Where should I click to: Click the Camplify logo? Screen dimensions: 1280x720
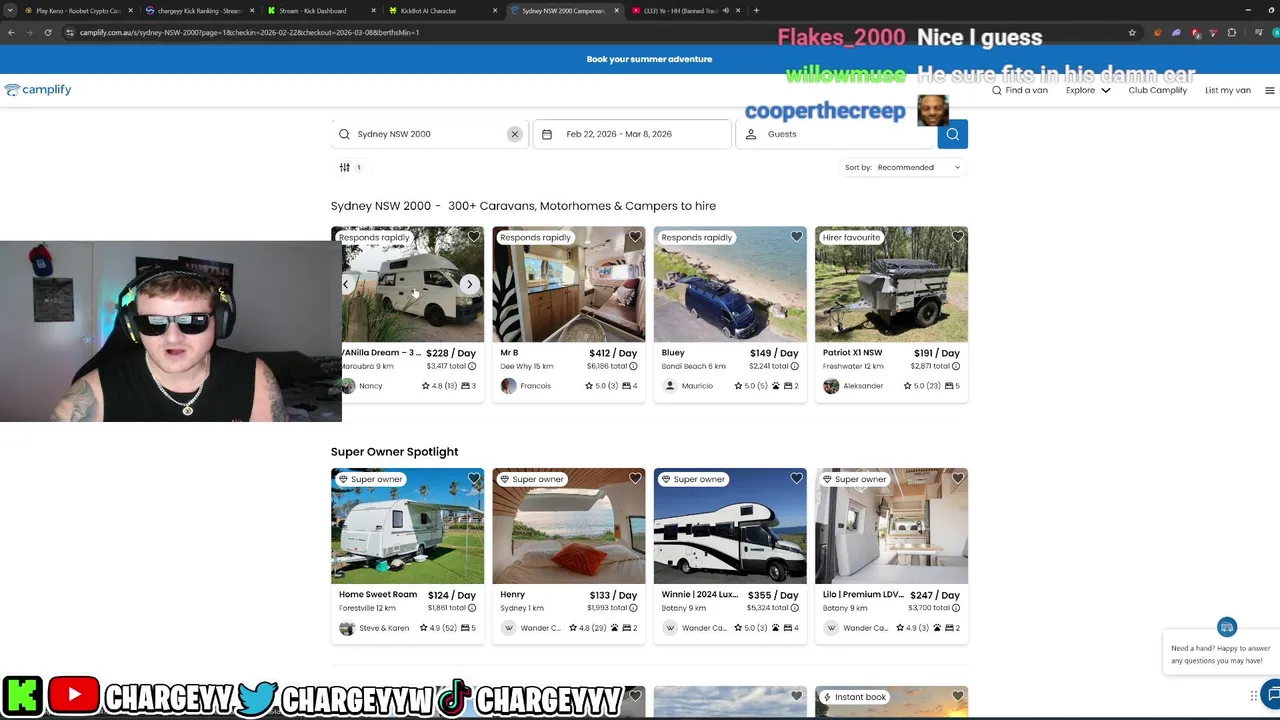pyautogui.click(x=38, y=90)
